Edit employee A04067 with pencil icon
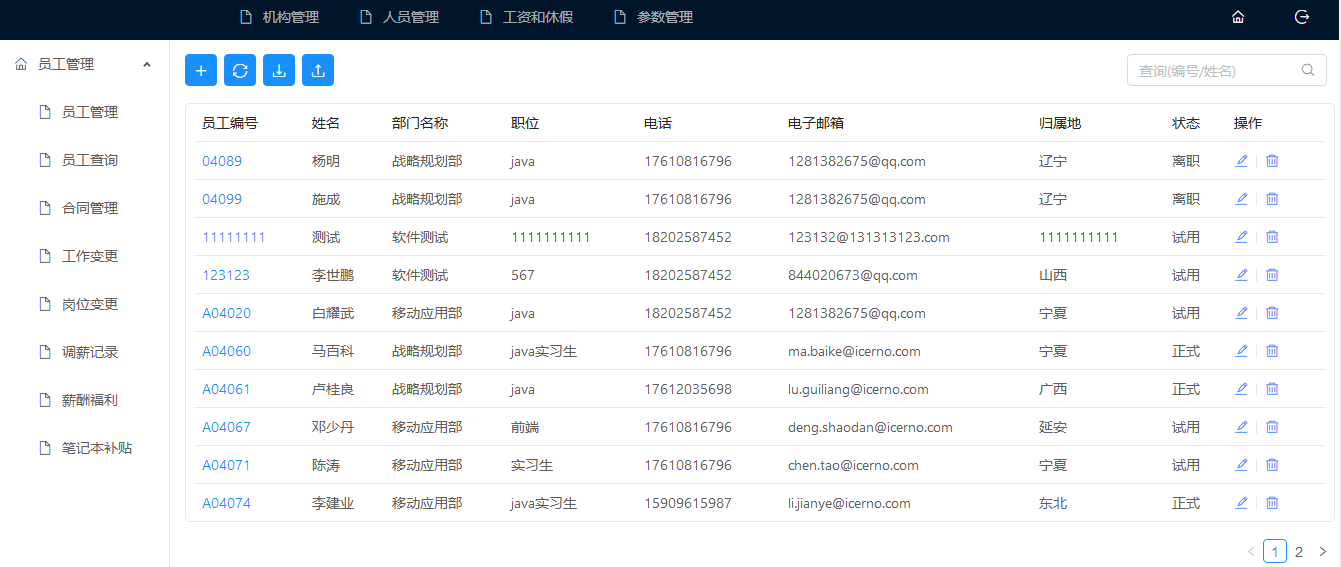 click(1242, 426)
